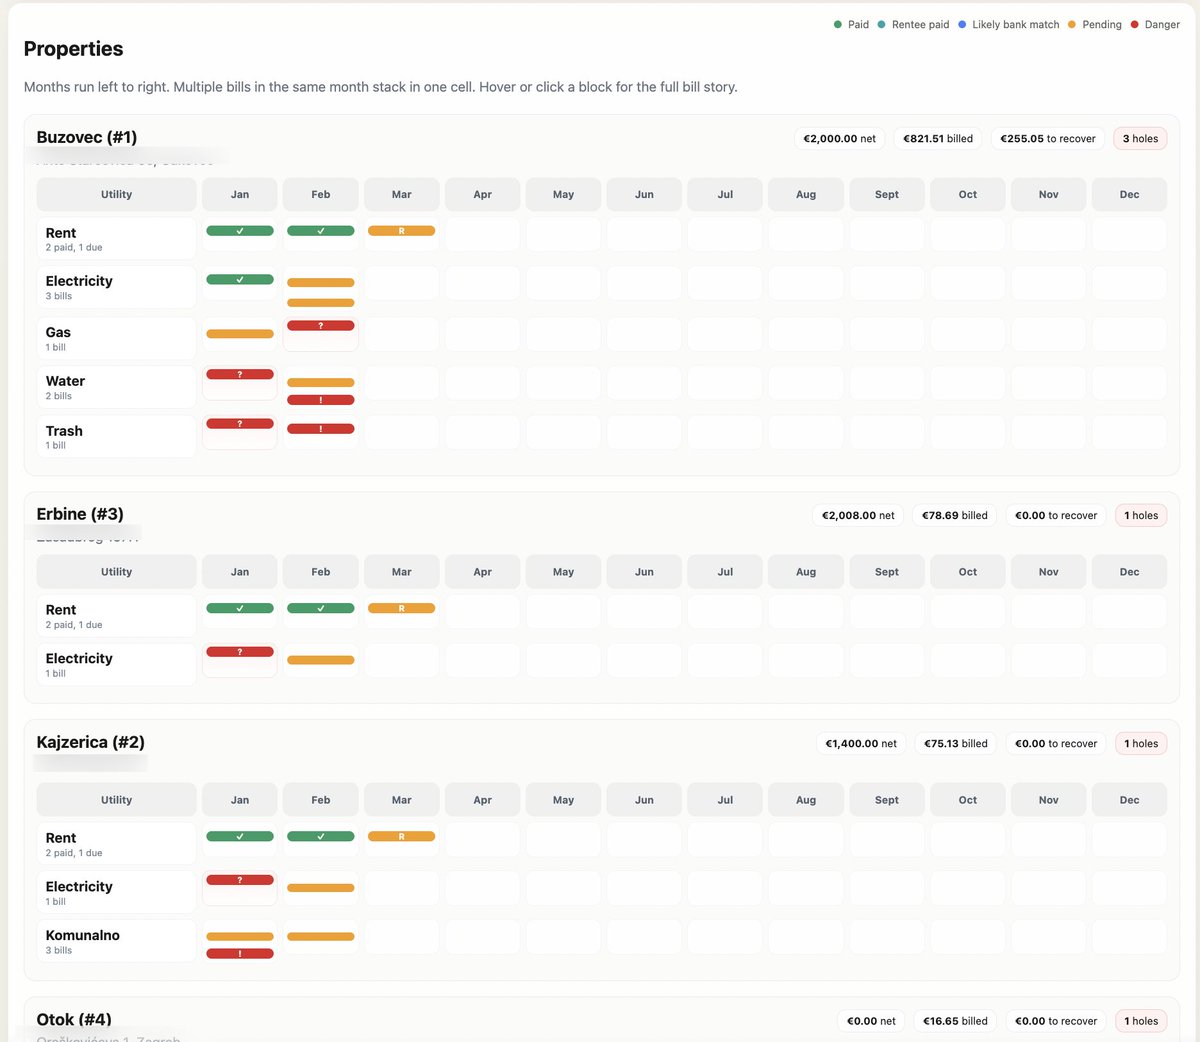Open Buzovec Gas January pending block

click(x=240, y=334)
